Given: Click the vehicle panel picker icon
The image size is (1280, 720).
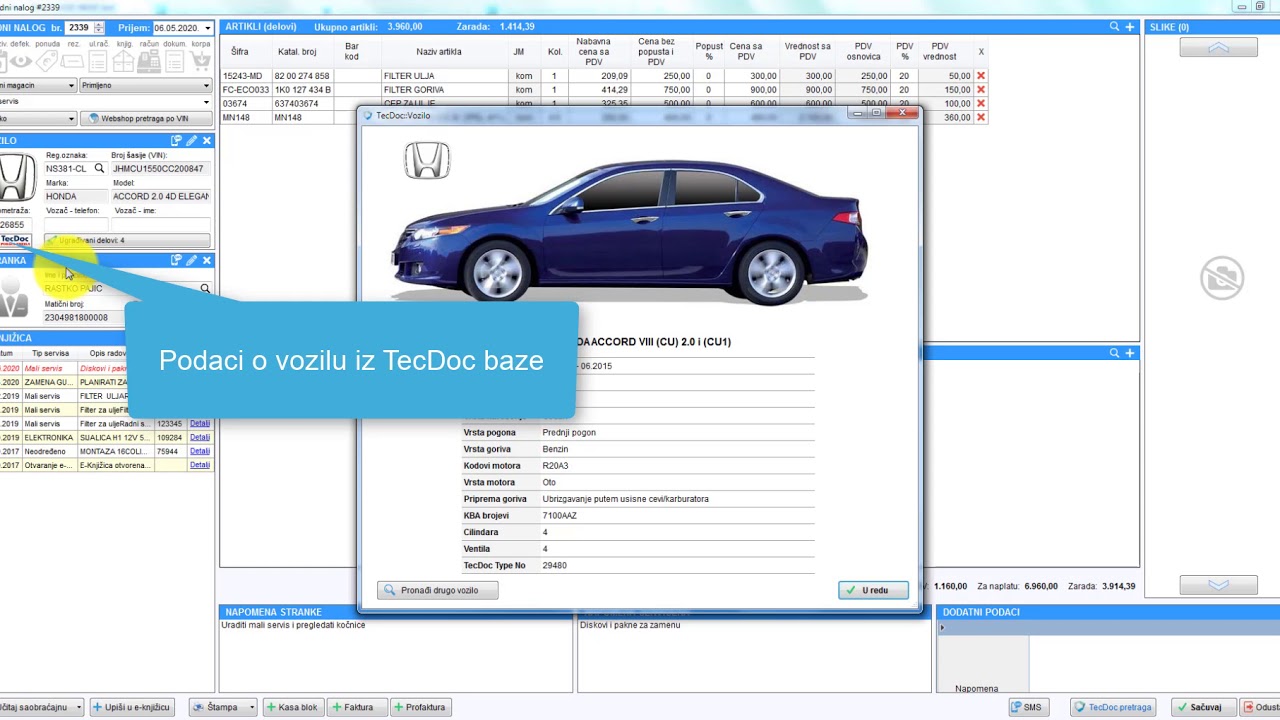Looking at the screenshot, I should point(176,141).
